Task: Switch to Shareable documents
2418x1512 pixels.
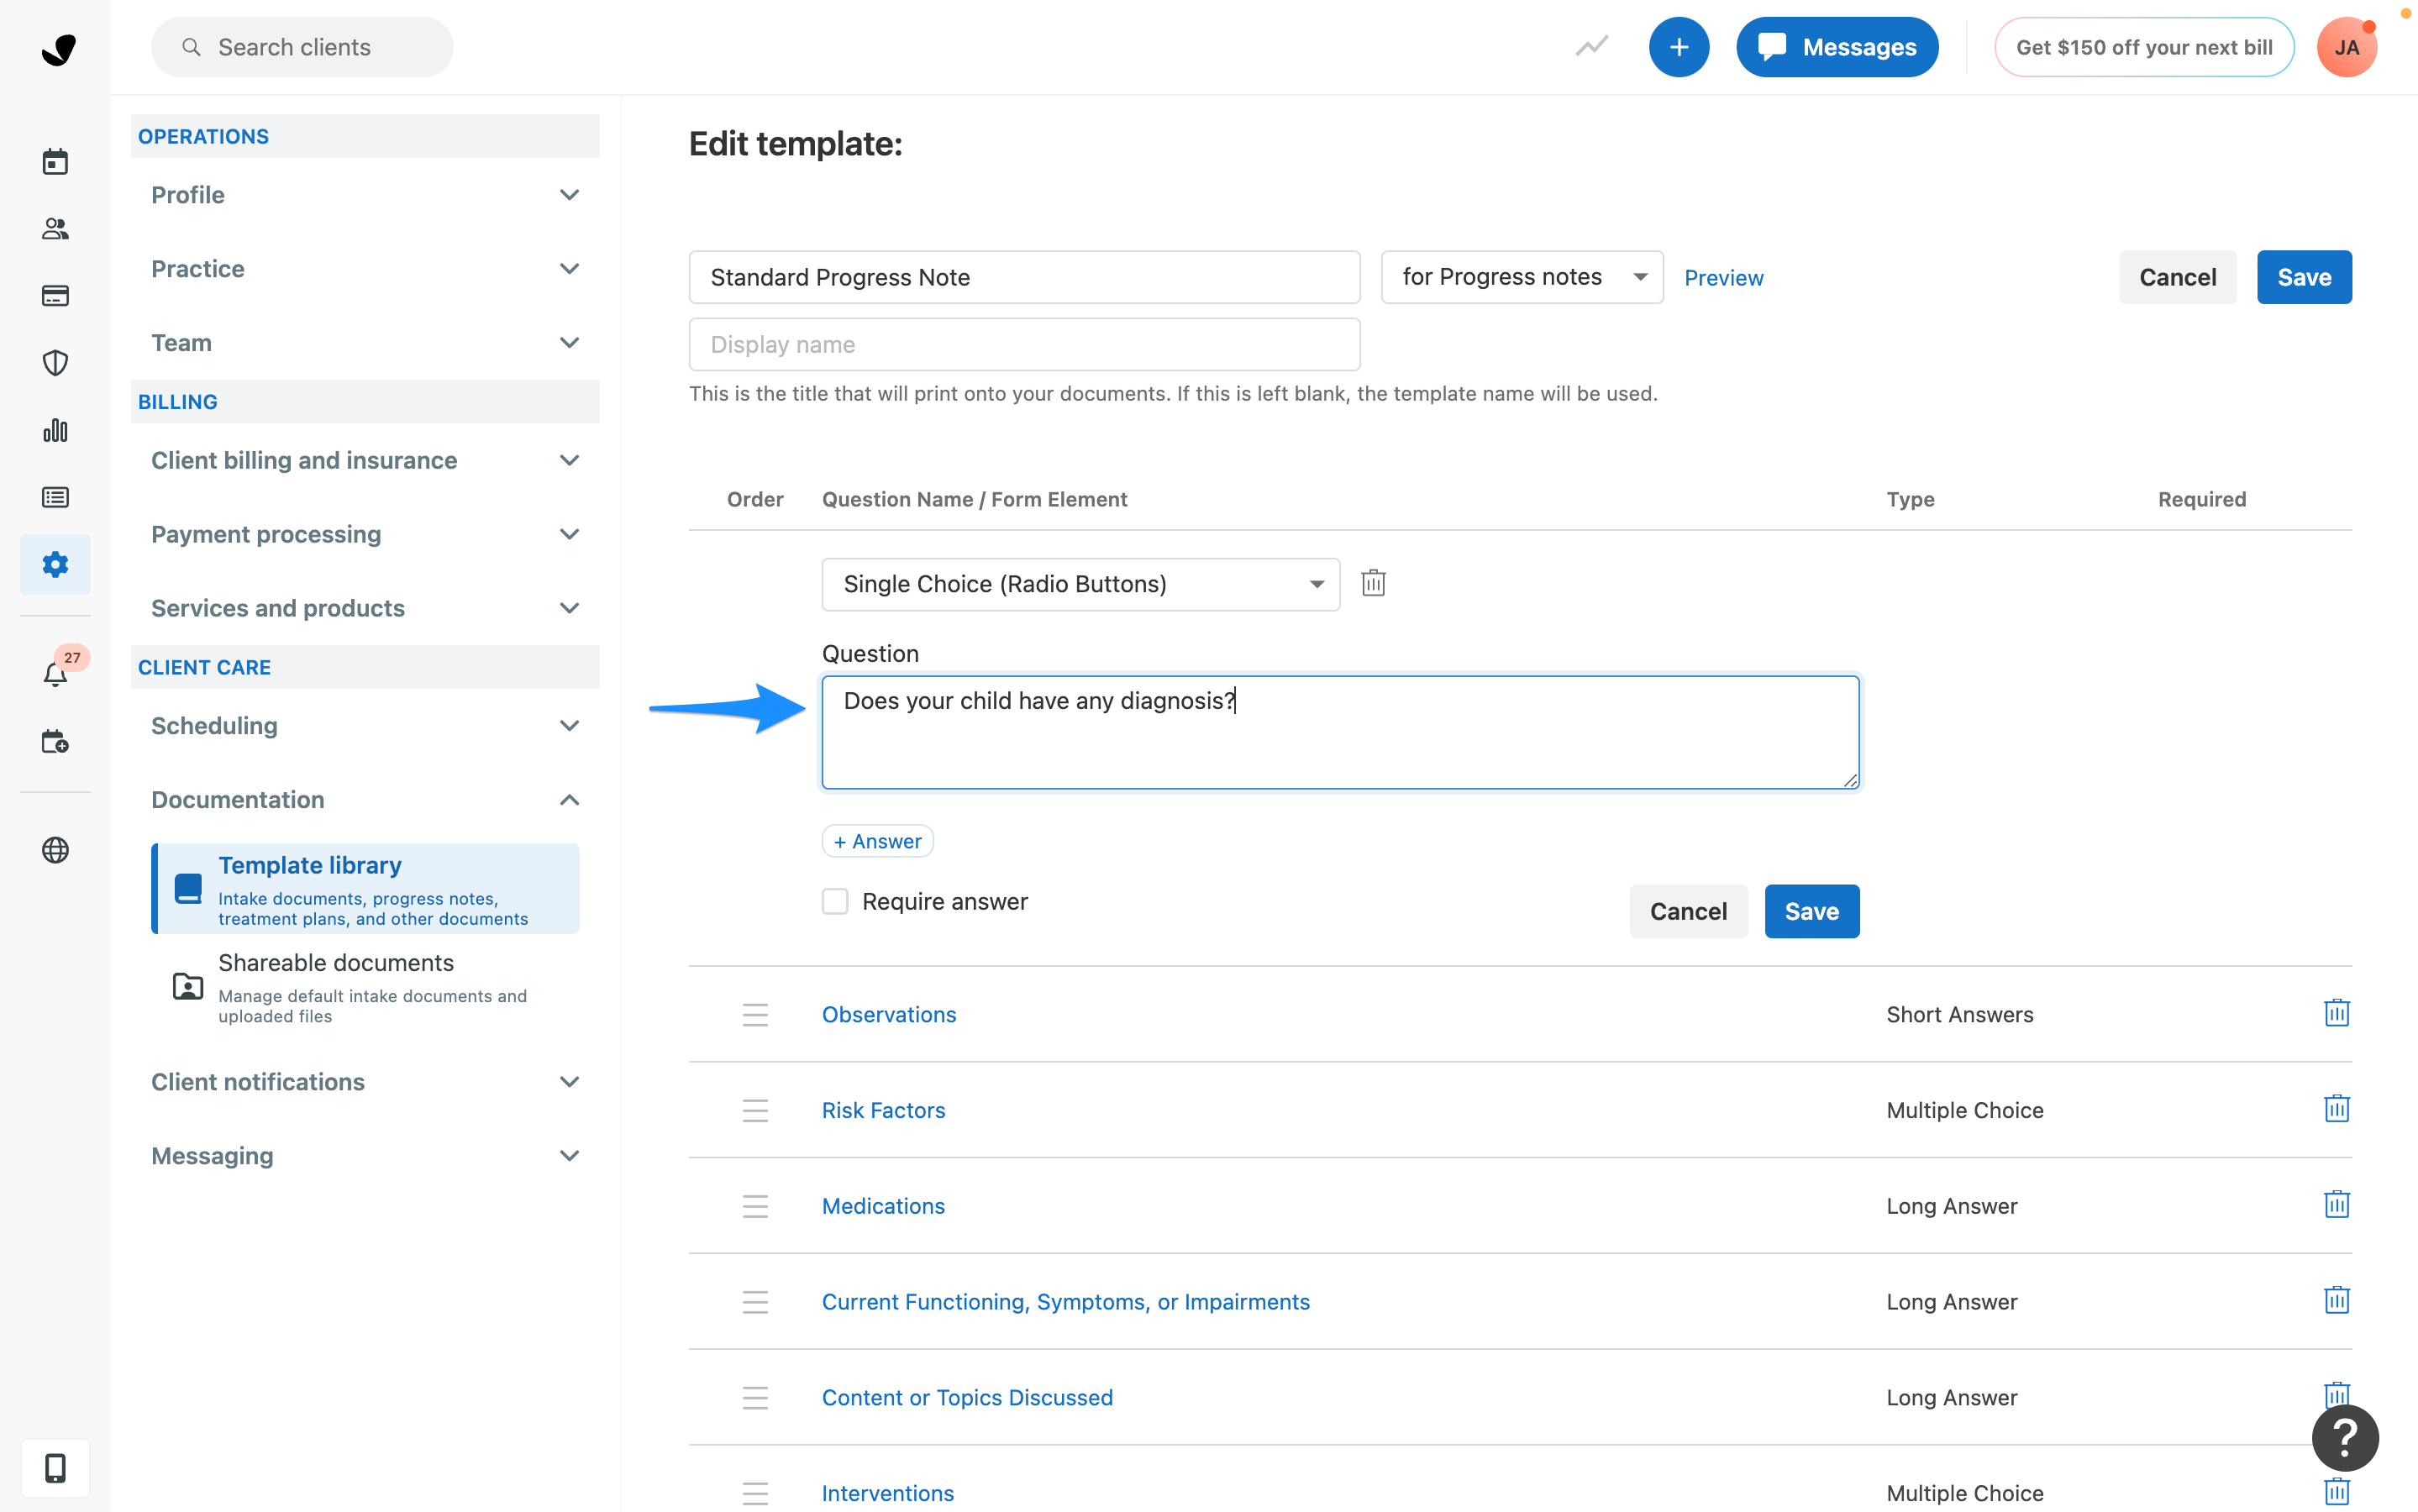Action: tap(336, 962)
